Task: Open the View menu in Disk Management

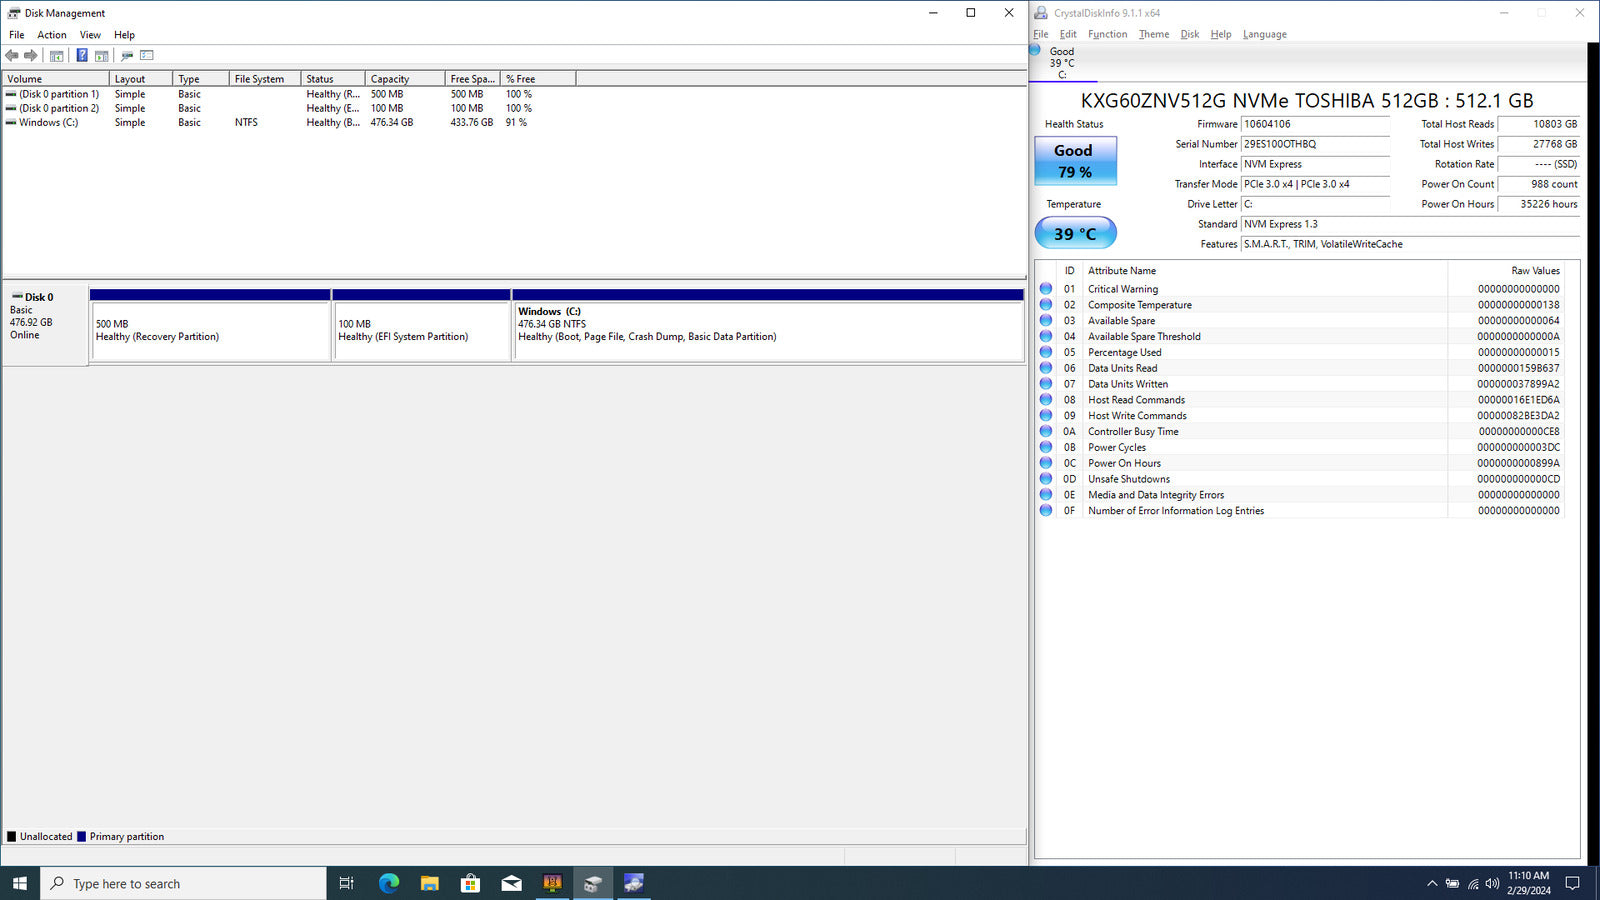Action: click(90, 35)
